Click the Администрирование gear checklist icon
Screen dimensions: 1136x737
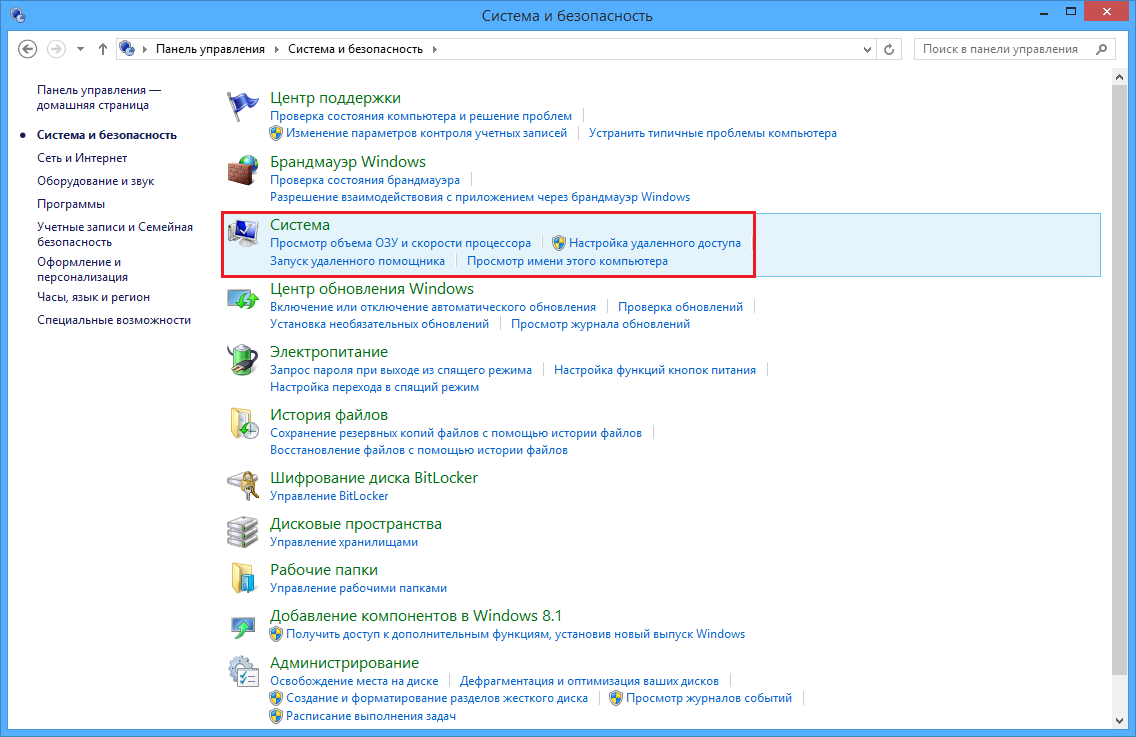243,672
